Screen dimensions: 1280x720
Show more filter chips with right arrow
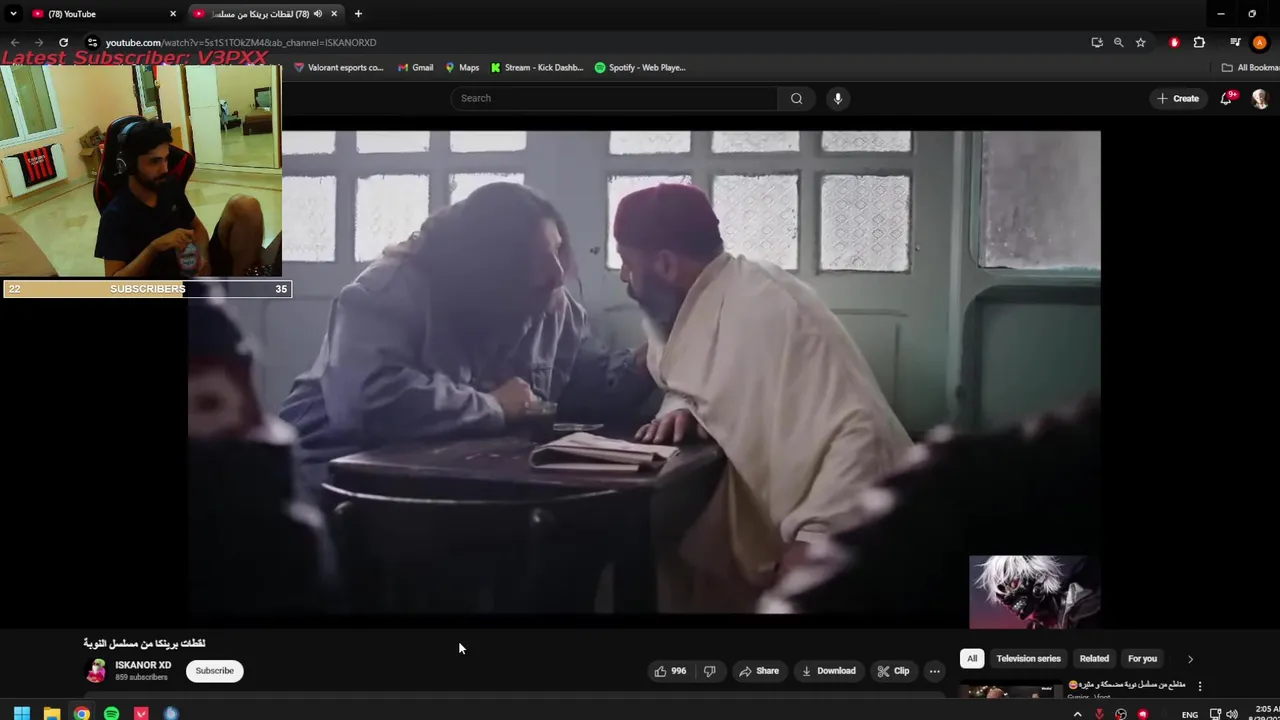(1190, 659)
